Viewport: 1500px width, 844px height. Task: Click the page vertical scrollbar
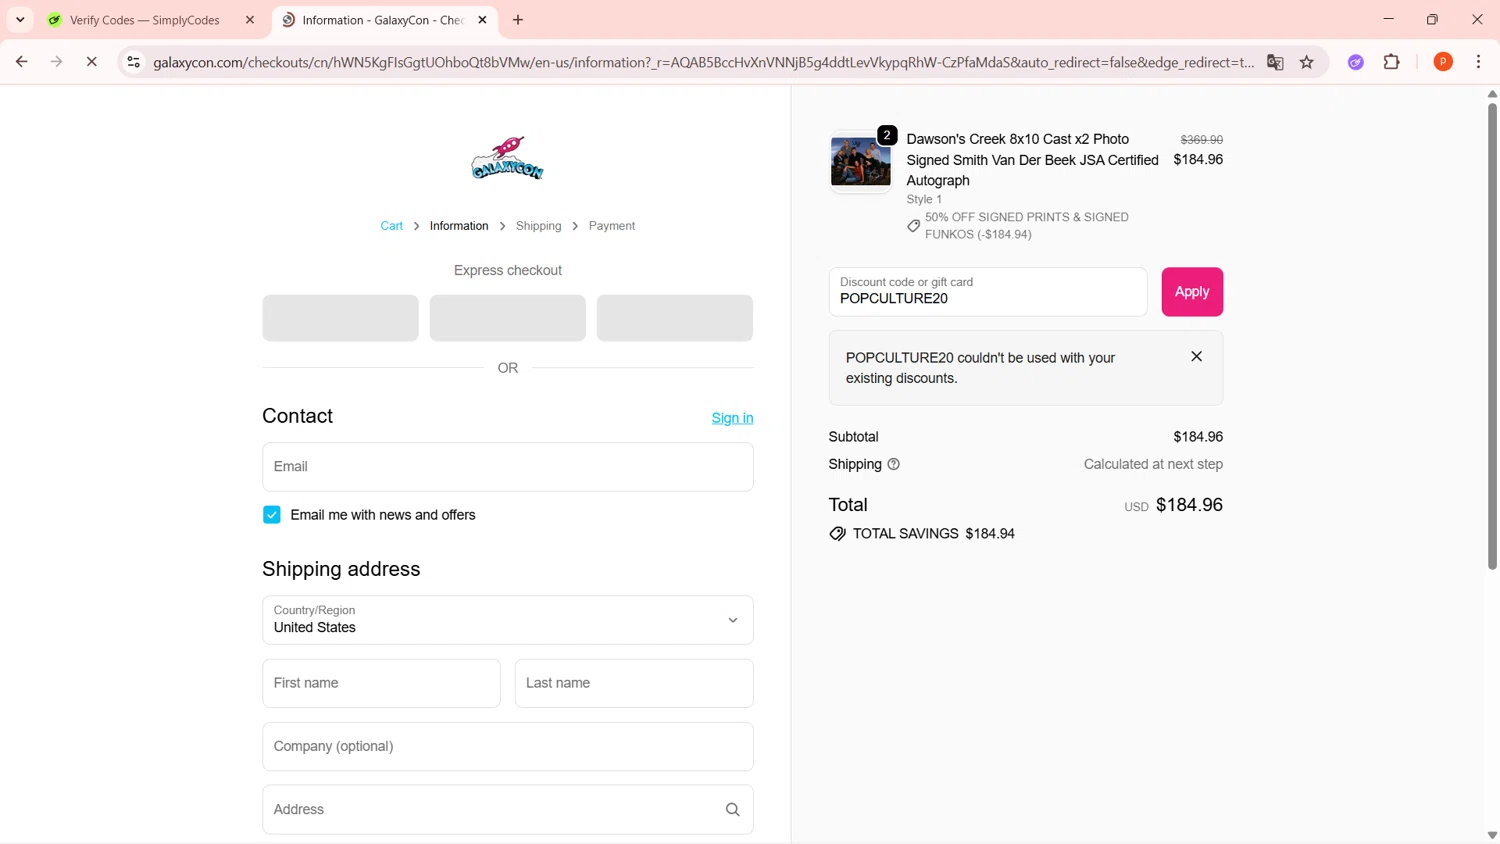coord(1492,335)
